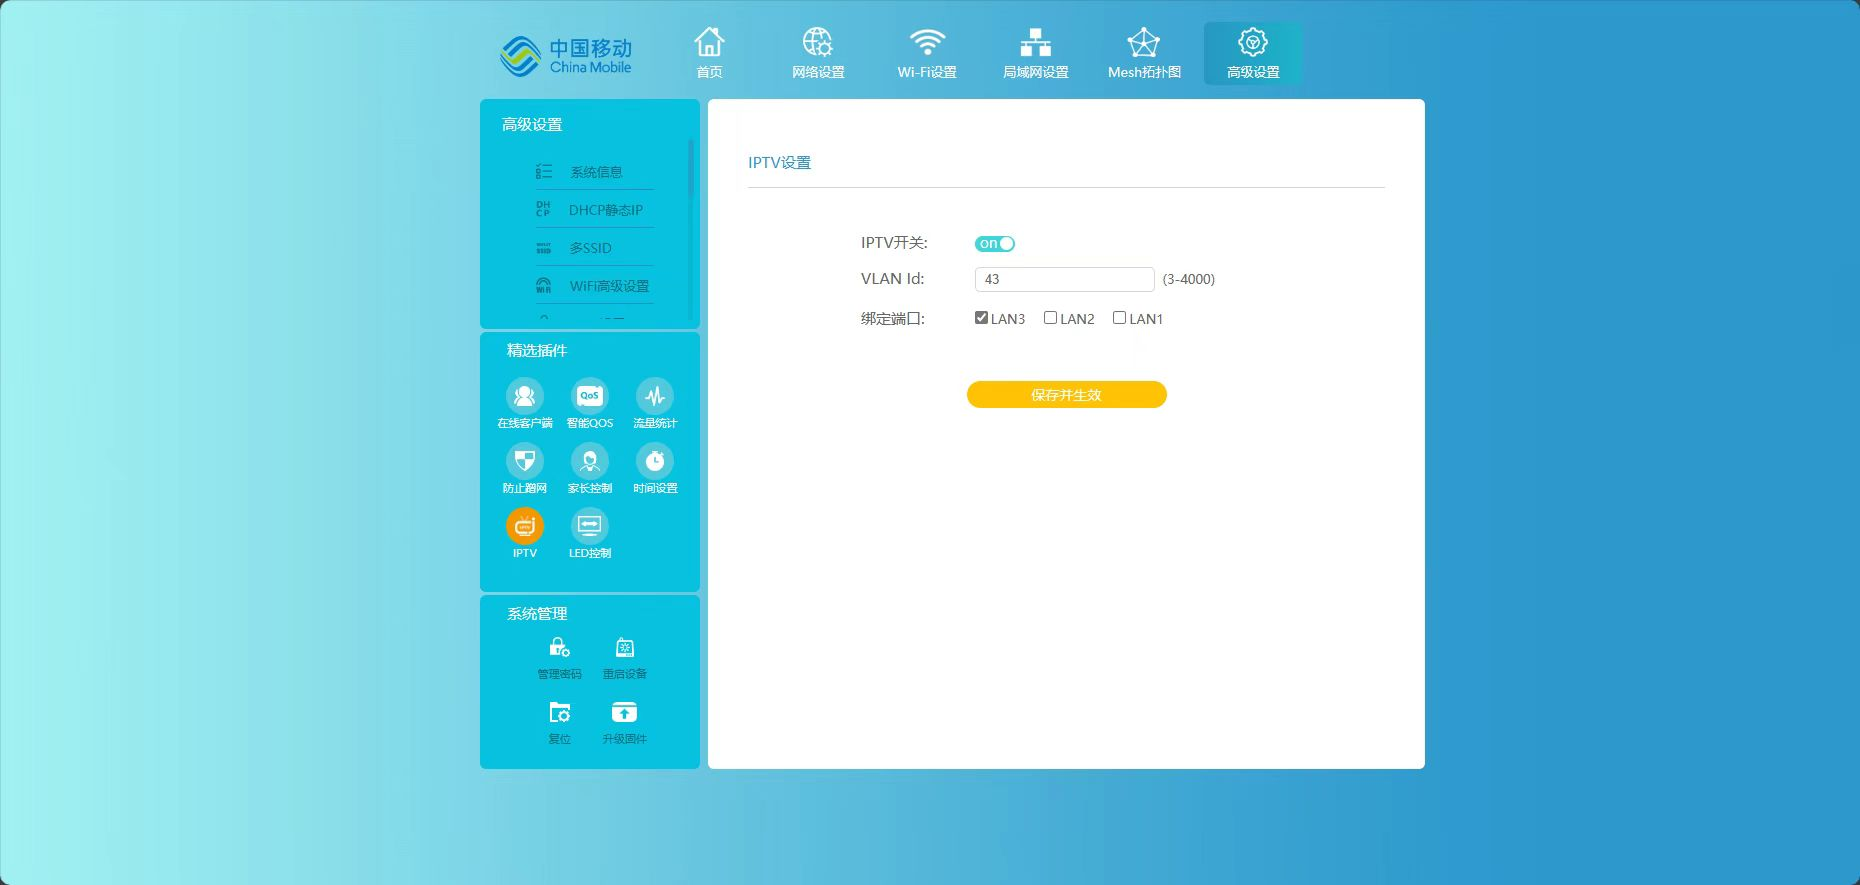Open the Wi-Fi设置 tab

click(927, 53)
